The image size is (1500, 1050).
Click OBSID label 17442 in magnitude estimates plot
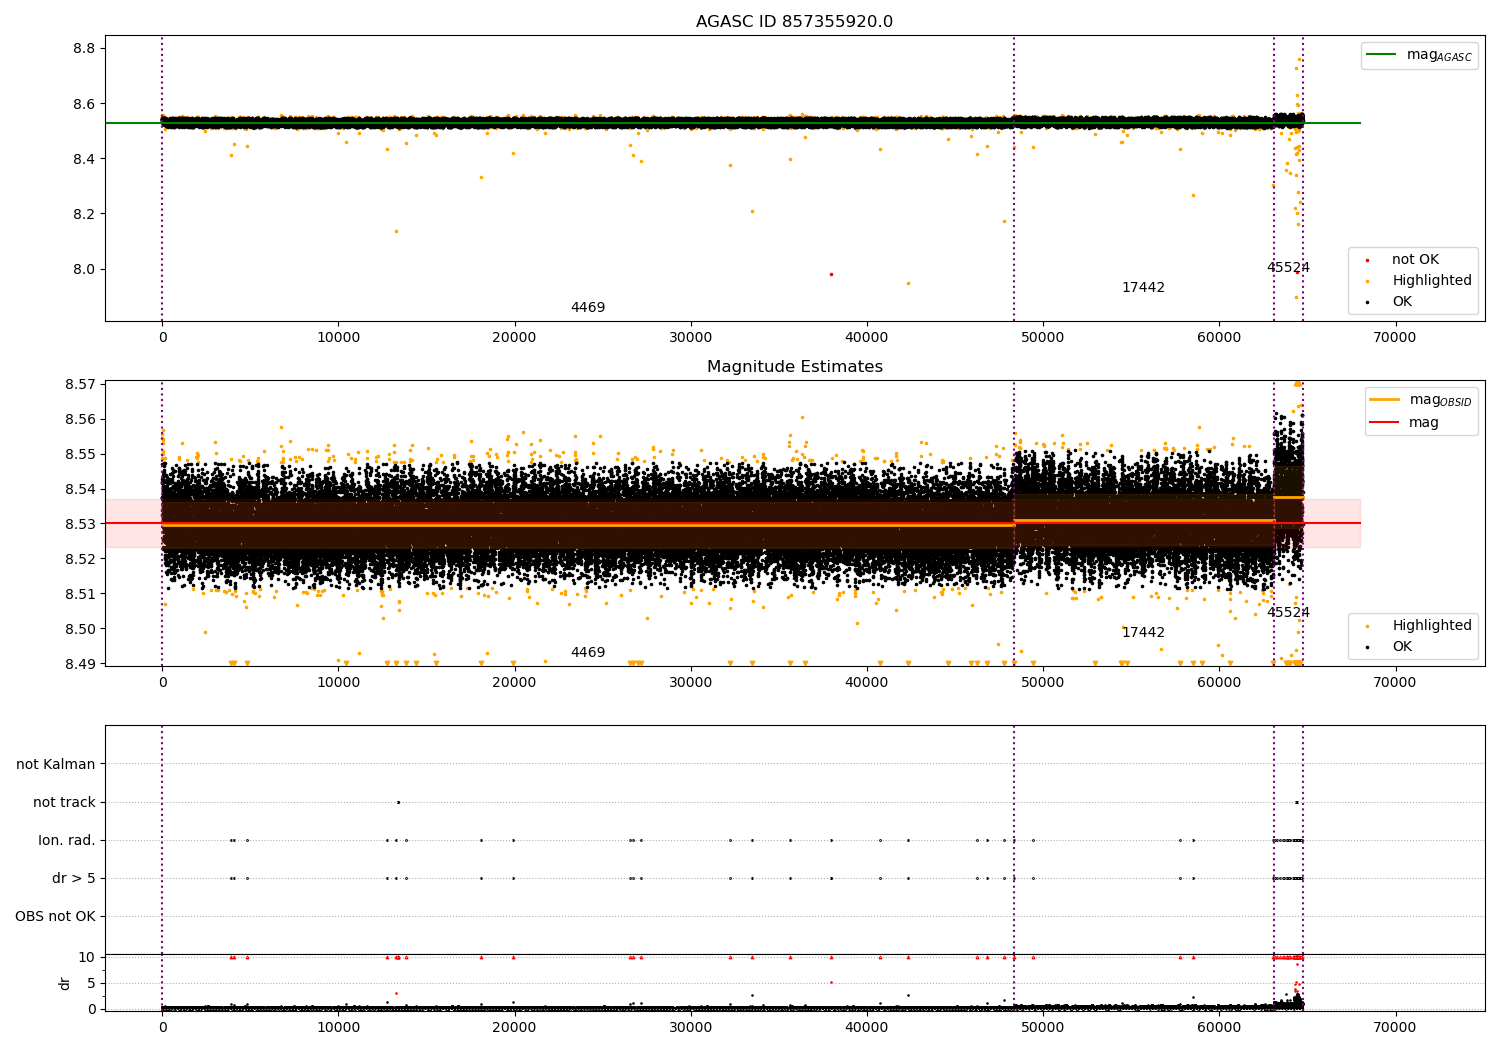point(1143,633)
